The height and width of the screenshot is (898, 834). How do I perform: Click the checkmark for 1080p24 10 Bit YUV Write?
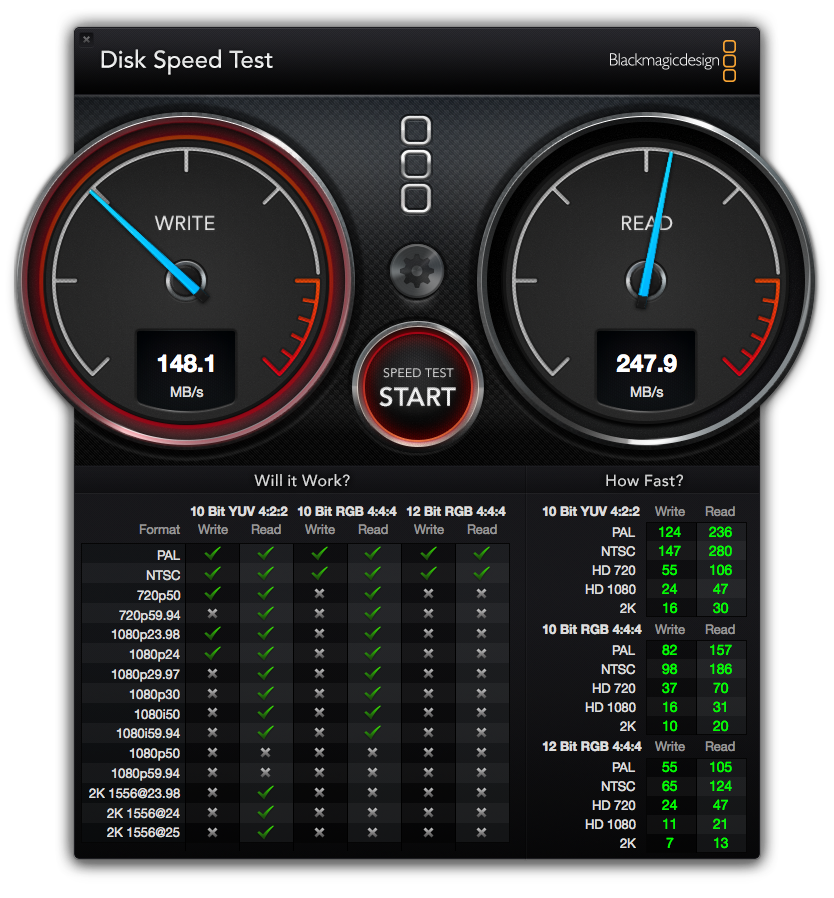pos(212,653)
